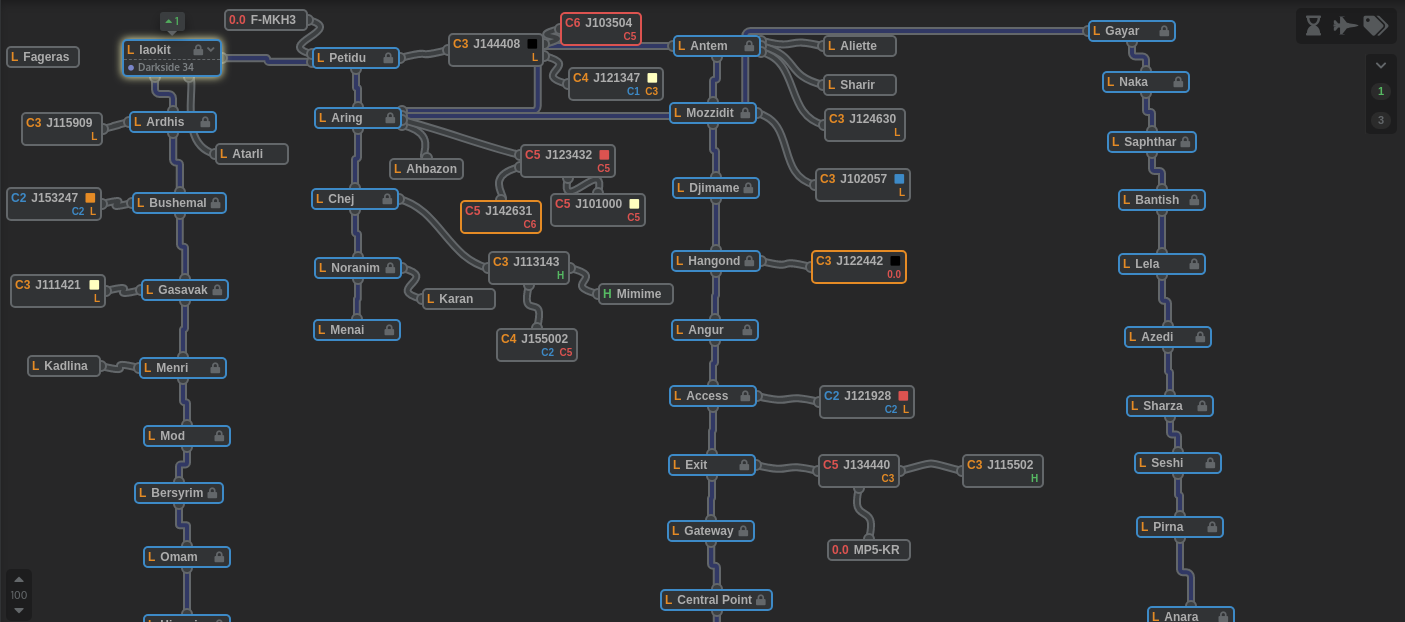Click the lock icon on Seshi

click(1210, 463)
